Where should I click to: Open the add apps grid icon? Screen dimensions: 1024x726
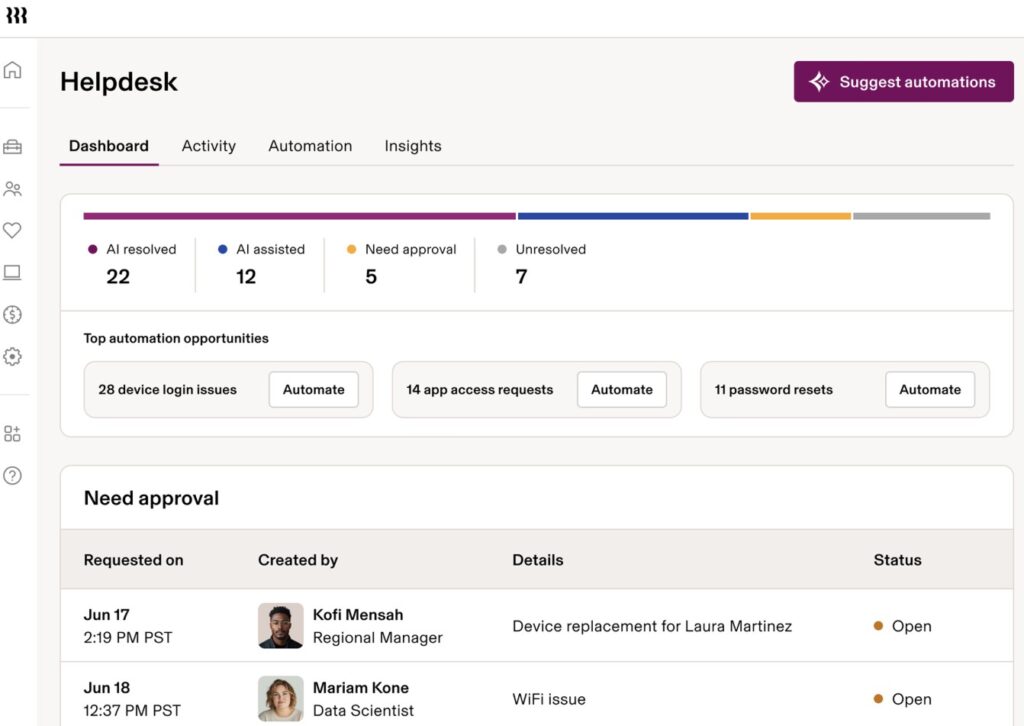[x=12, y=434]
